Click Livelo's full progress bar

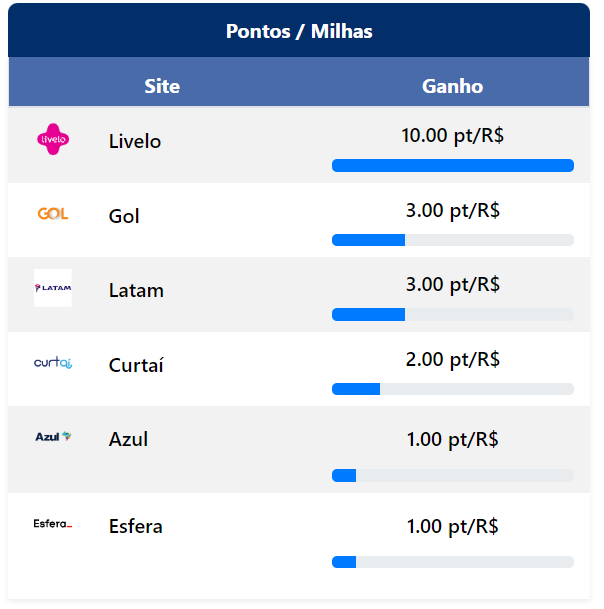tap(452, 165)
